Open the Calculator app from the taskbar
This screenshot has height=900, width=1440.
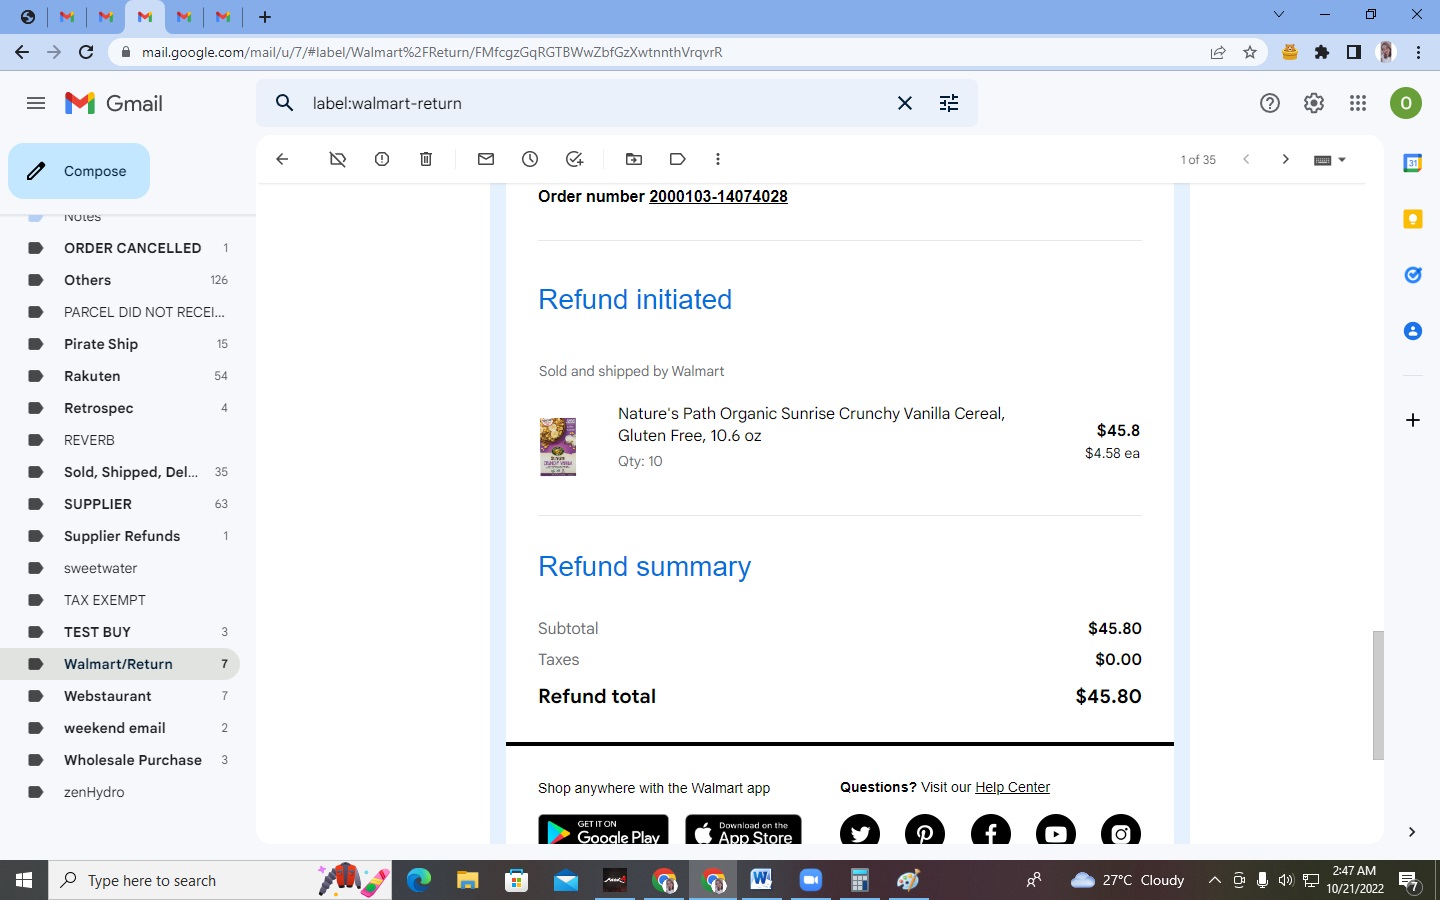coord(859,880)
